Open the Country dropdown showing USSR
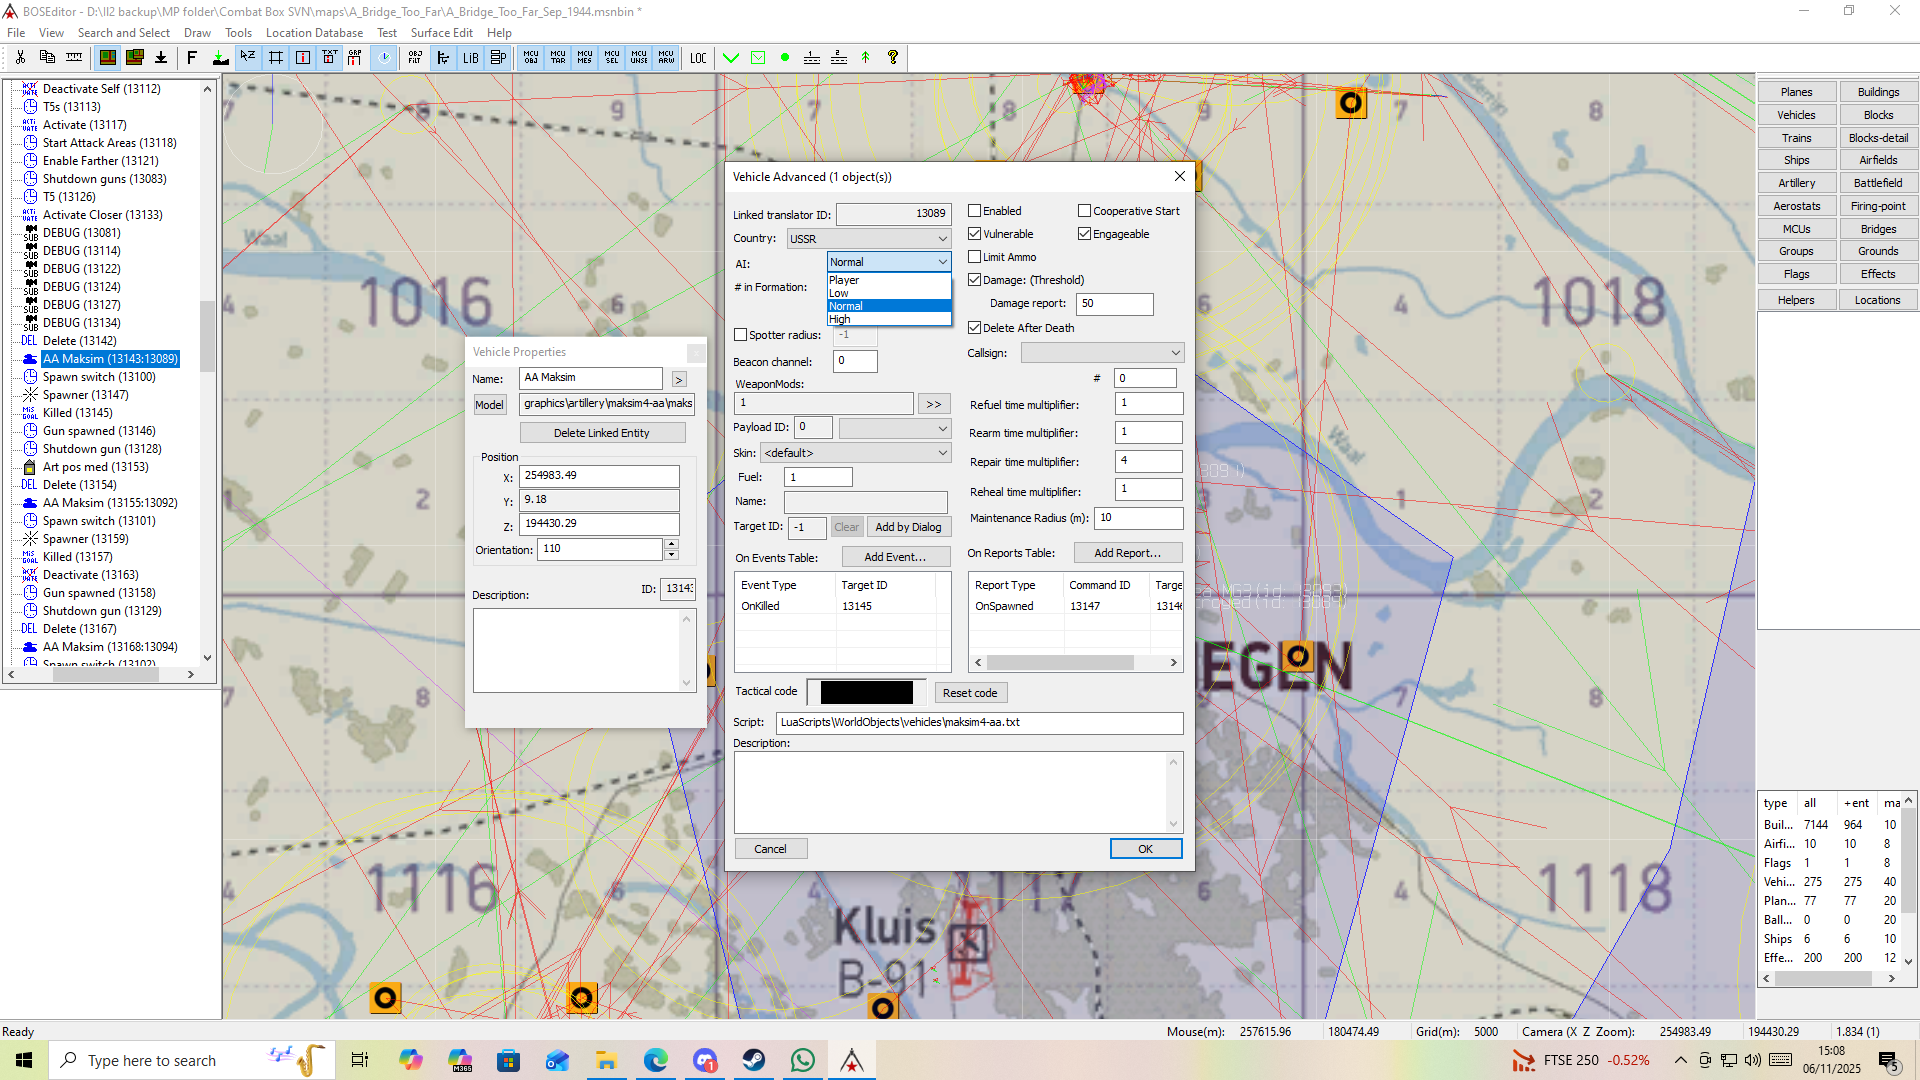Screen dimensions: 1920x1080 point(868,239)
